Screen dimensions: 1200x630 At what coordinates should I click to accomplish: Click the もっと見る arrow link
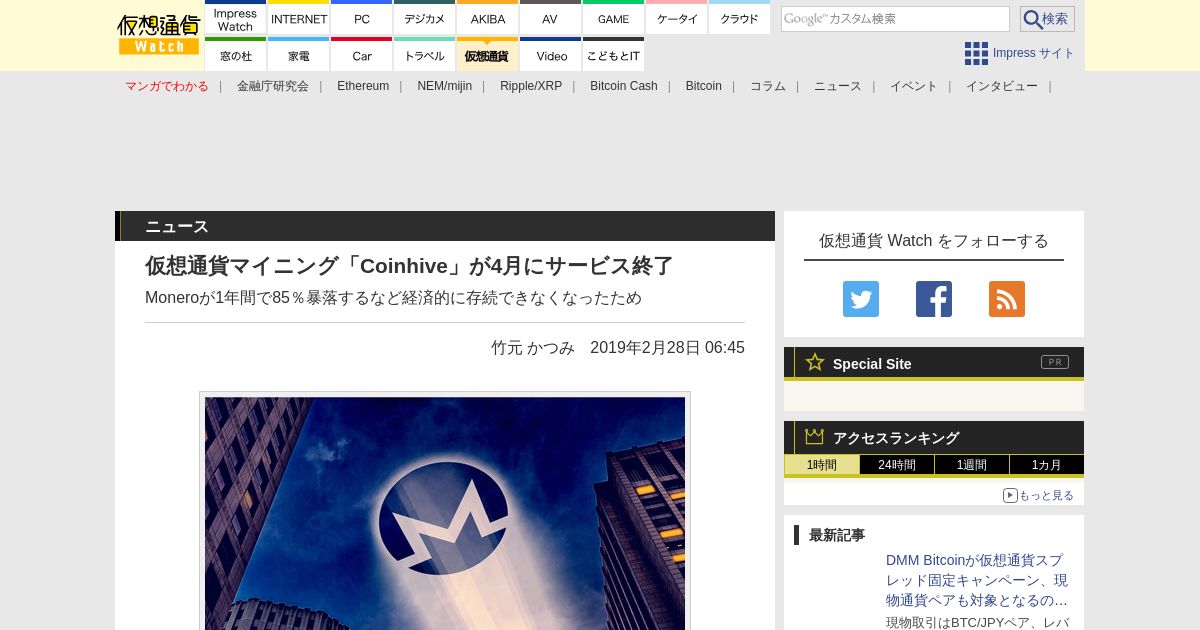[1038, 495]
